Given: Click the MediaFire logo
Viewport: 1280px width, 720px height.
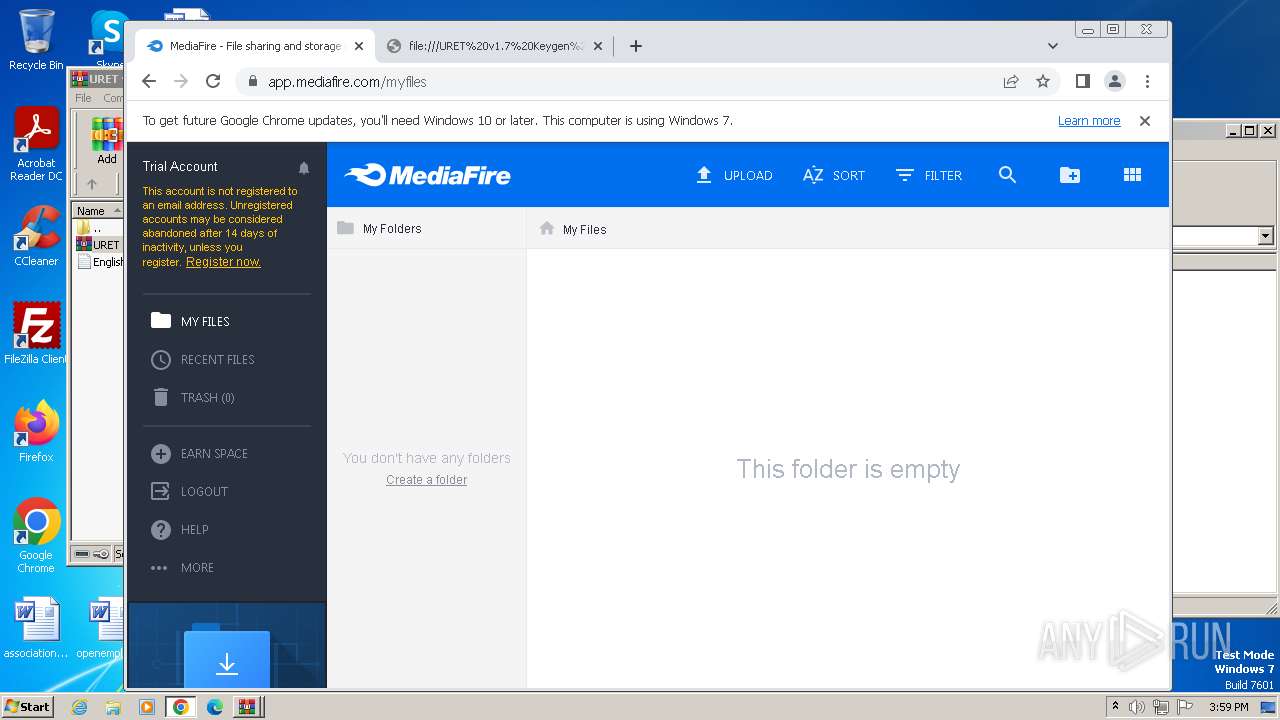Looking at the screenshot, I should coord(427,175).
